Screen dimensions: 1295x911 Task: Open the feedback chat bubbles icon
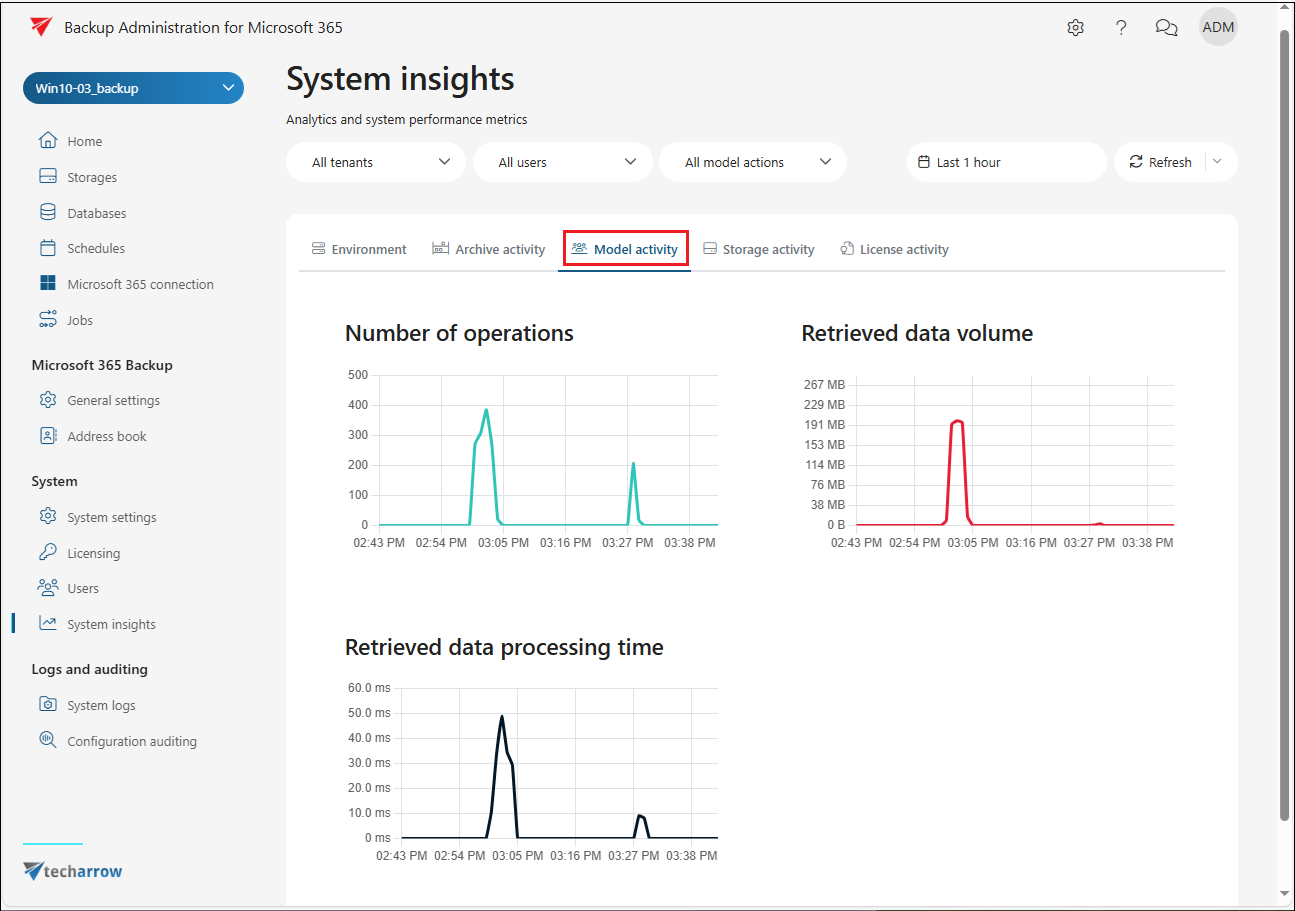coord(1166,28)
